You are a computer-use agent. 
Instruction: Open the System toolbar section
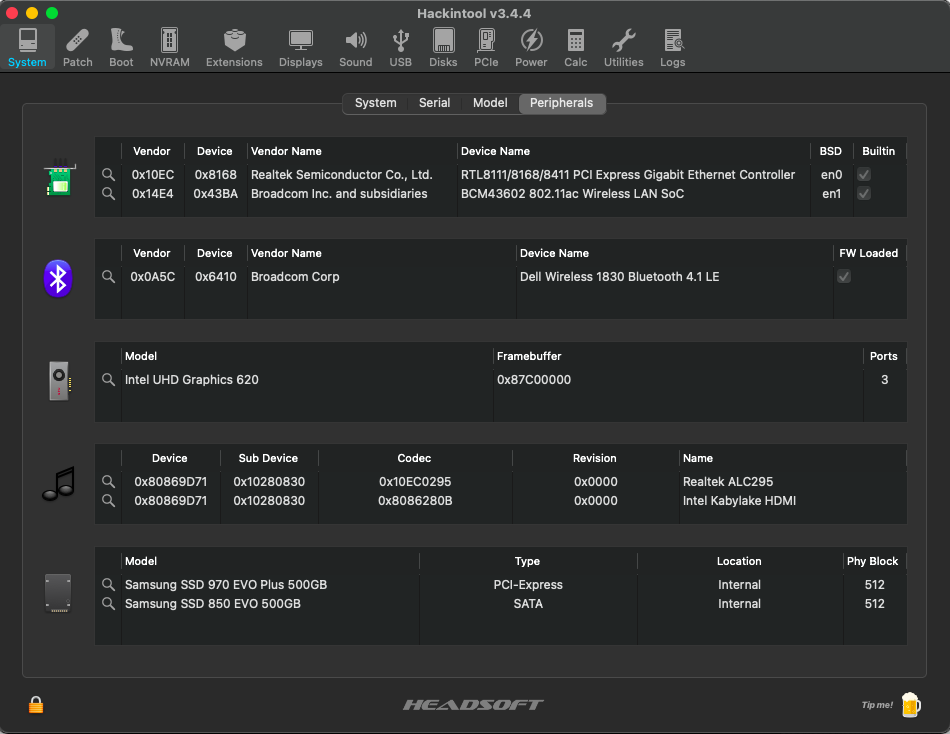pos(27,47)
